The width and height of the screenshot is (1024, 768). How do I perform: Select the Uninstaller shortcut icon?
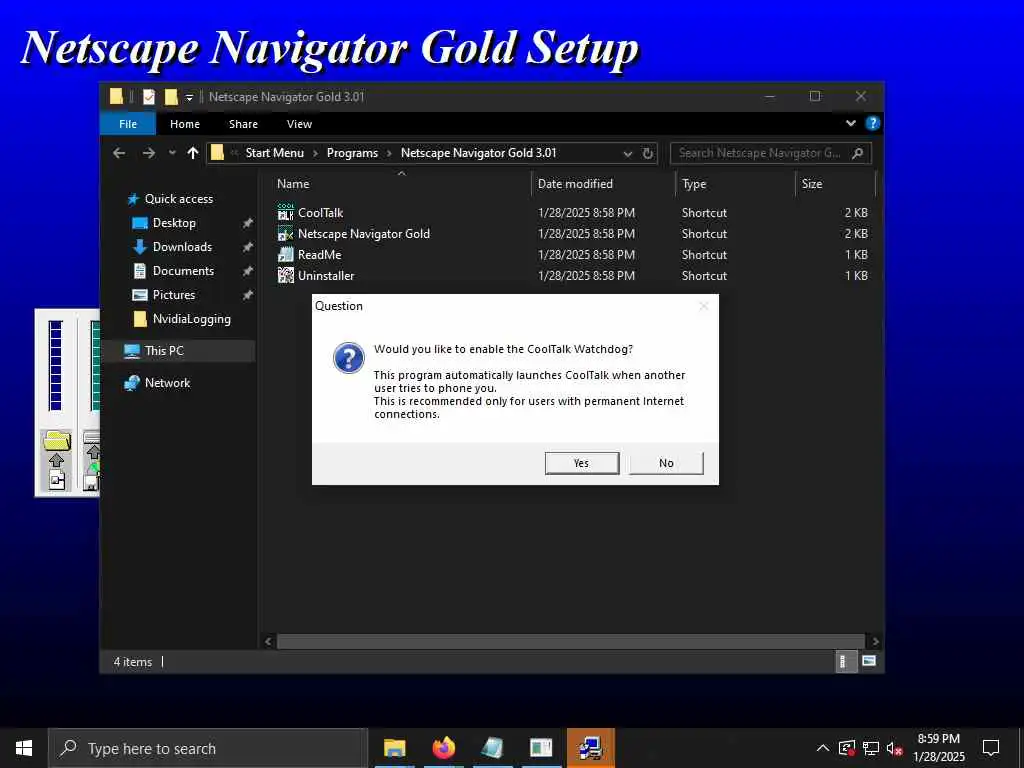tap(285, 276)
